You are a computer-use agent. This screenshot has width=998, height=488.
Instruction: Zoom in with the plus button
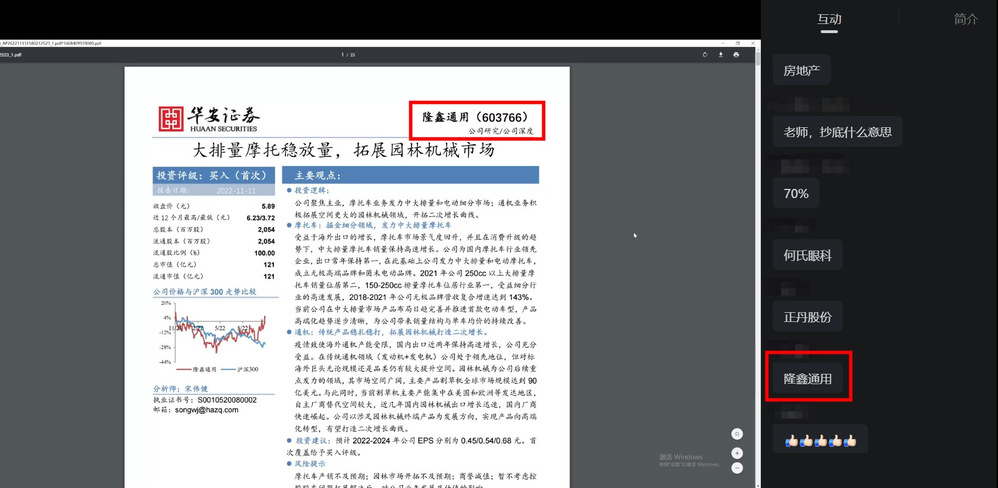pyautogui.click(x=737, y=453)
